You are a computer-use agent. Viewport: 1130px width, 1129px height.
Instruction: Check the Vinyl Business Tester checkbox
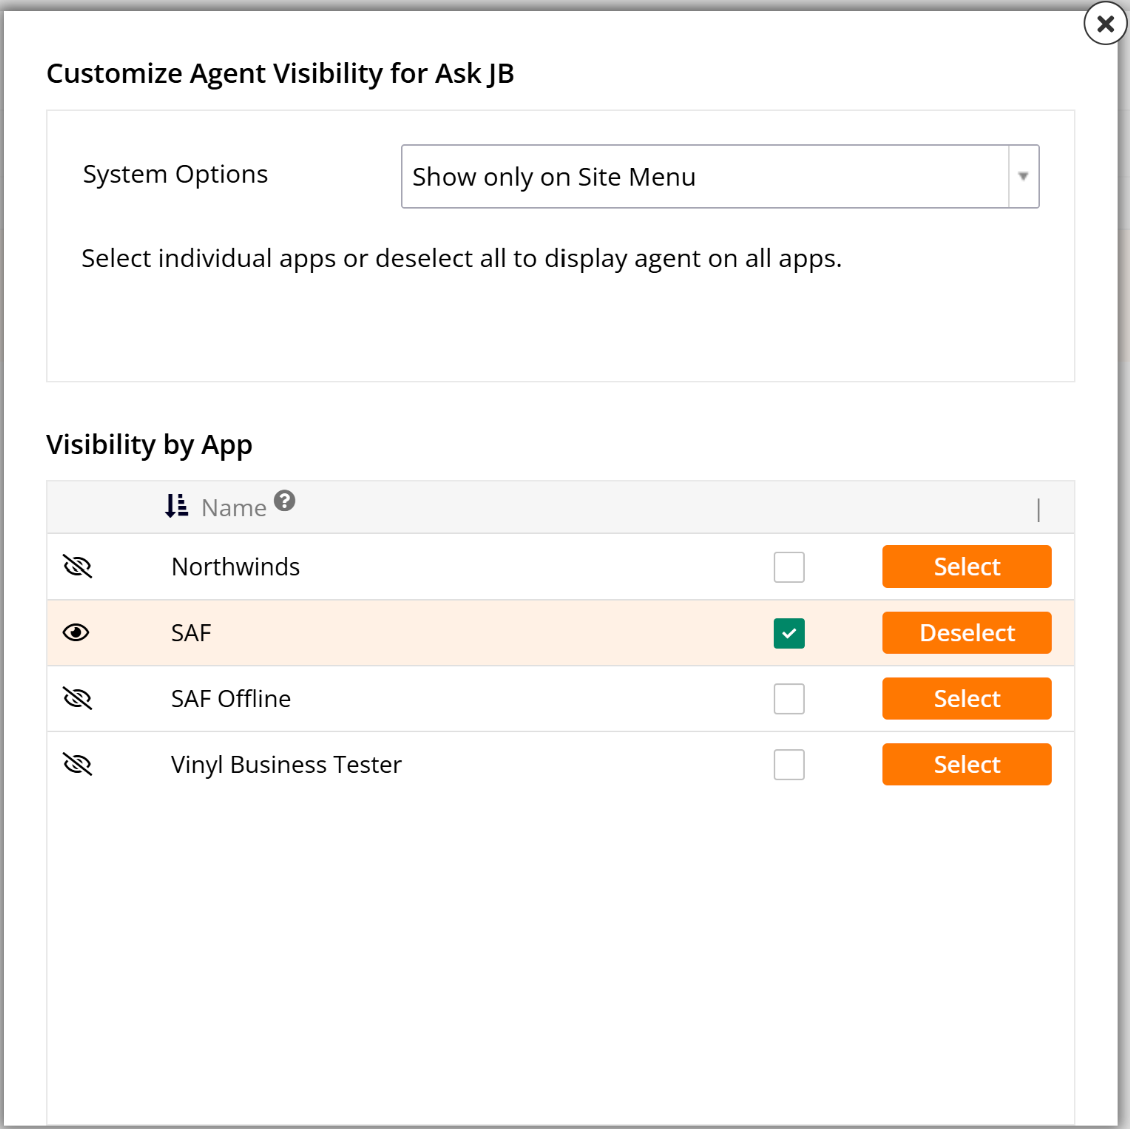click(x=789, y=764)
